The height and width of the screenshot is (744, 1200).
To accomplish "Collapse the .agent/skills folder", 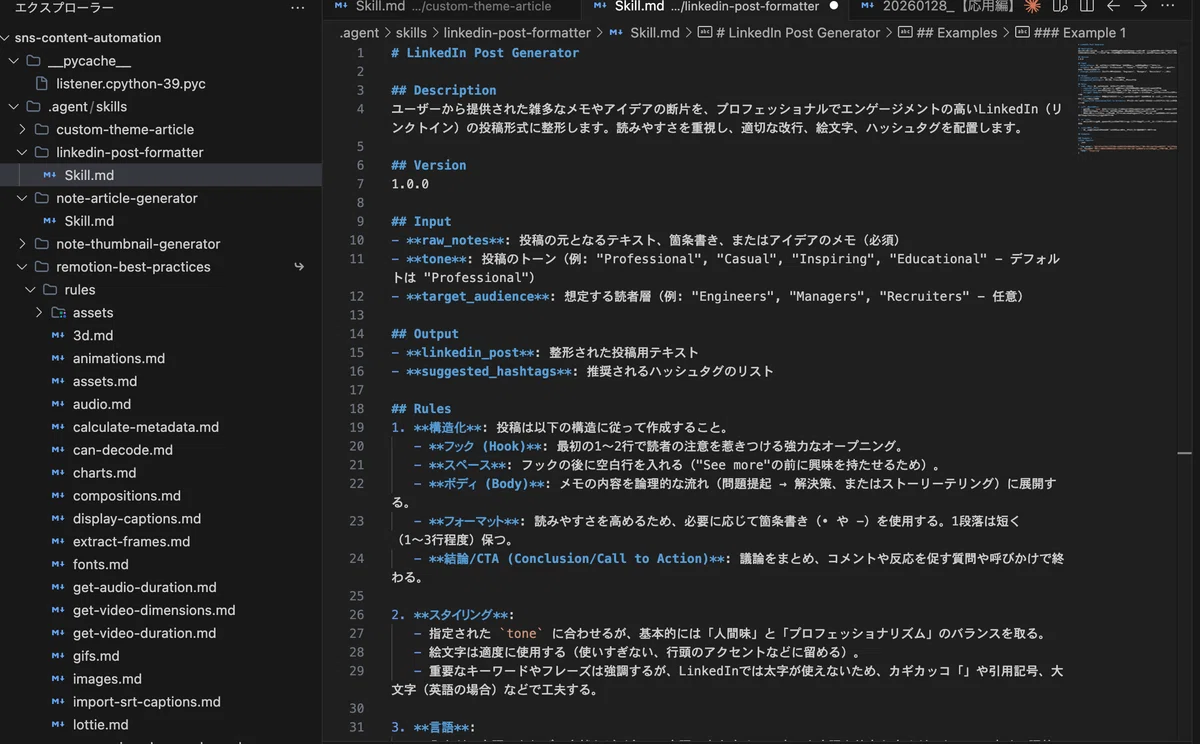I will pos(14,107).
